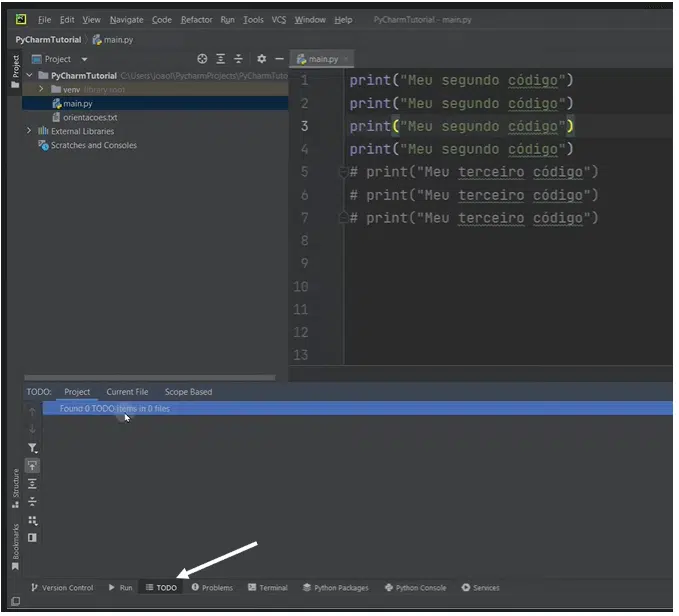Expand the External Libraries node
The height and width of the screenshot is (616, 679).
(29, 131)
